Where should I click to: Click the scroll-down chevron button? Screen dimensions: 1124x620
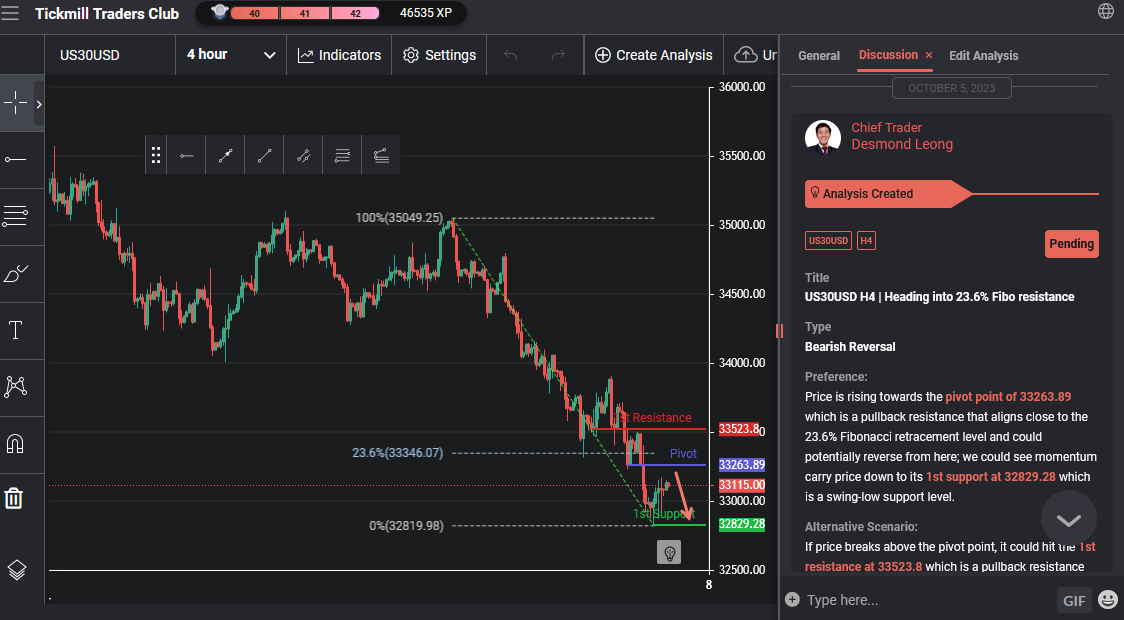coord(1068,520)
